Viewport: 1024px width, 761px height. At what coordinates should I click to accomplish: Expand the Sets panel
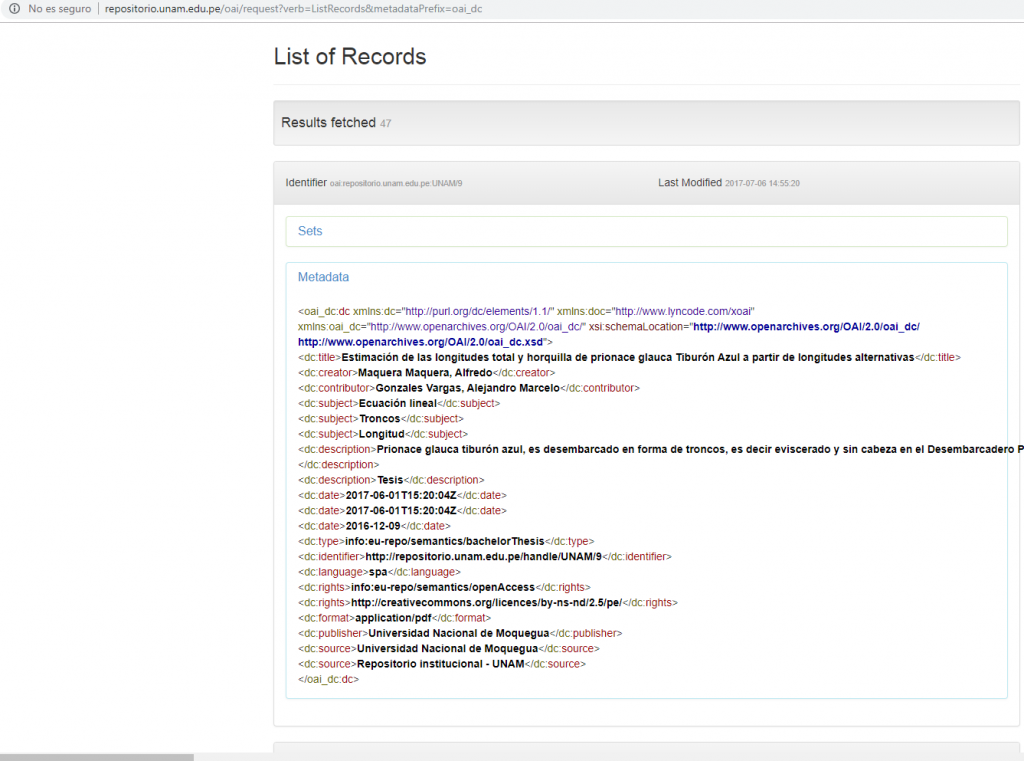[310, 231]
